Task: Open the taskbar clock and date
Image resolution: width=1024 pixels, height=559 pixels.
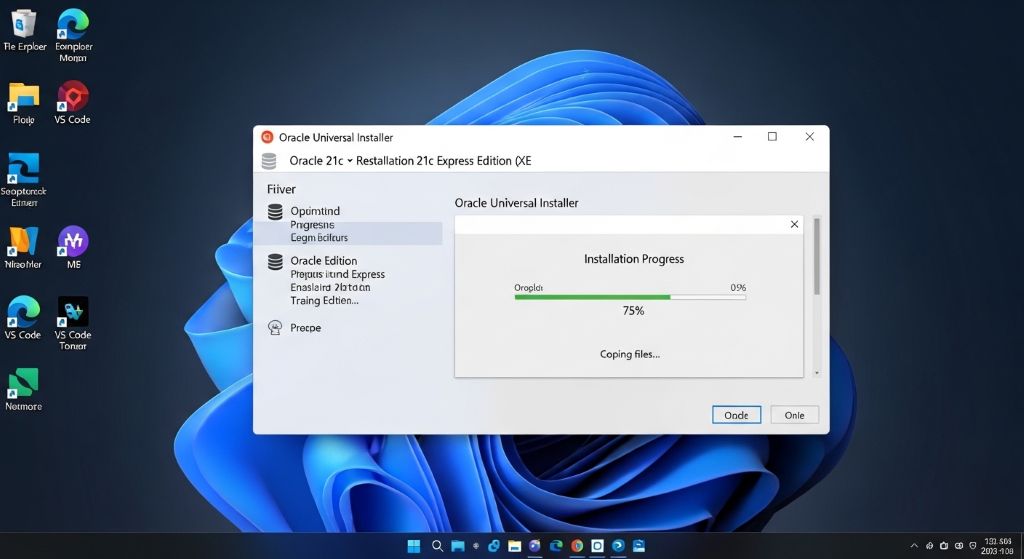Action: (997, 547)
